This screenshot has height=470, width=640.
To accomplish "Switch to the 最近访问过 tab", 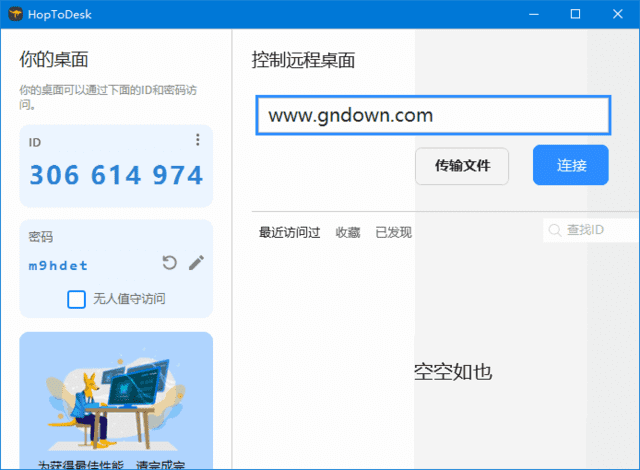I will coord(289,233).
